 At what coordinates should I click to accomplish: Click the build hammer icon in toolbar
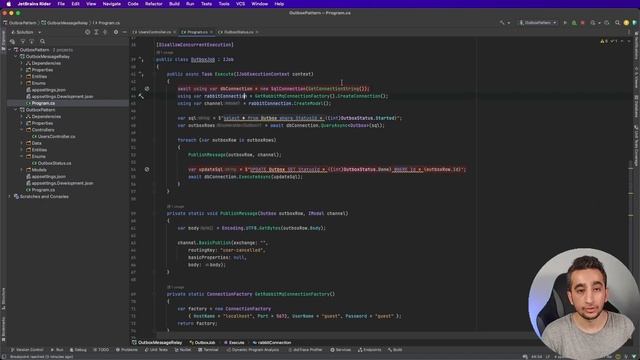[502, 23]
